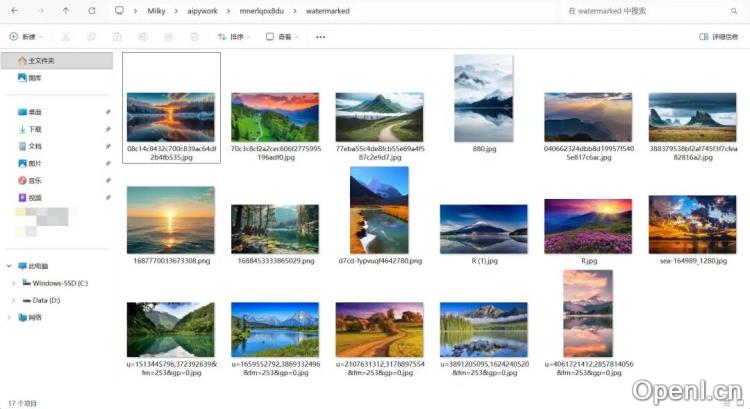Go up one folder level
This screenshot has width=750, height=409.
pos(66,11)
